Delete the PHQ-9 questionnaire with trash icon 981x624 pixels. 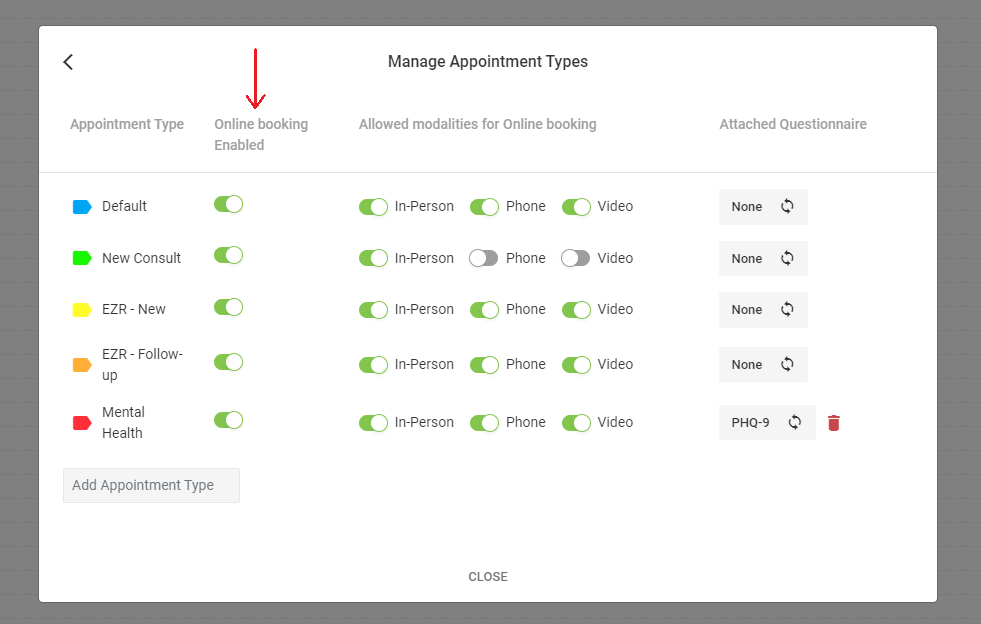(833, 423)
